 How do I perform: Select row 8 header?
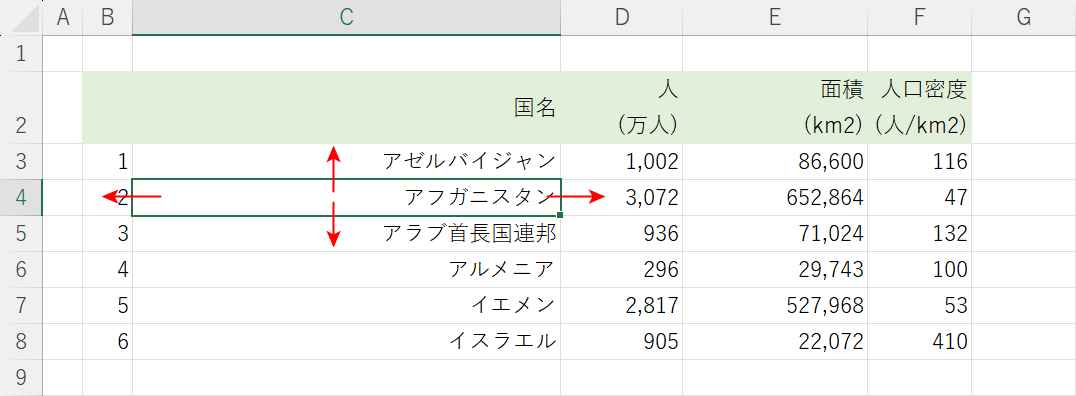[21, 341]
